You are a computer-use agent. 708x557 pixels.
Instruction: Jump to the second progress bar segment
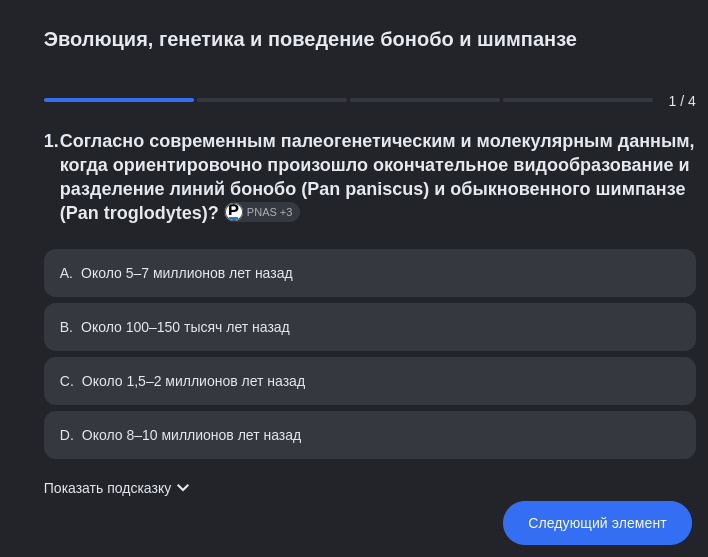pyautogui.click(x=272, y=100)
